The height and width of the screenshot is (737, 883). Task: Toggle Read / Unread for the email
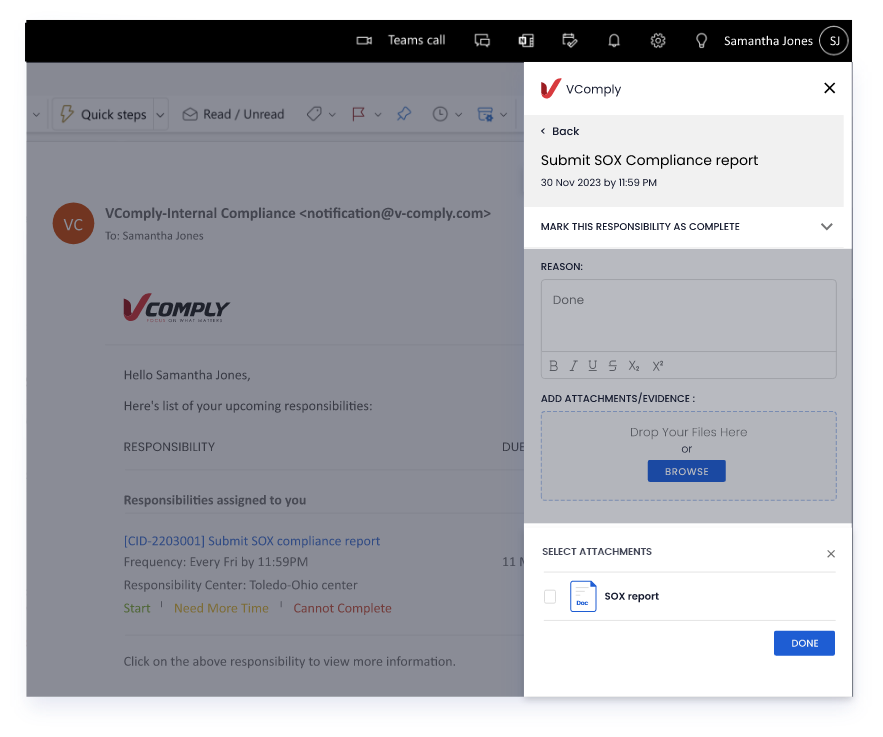[x=233, y=114]
